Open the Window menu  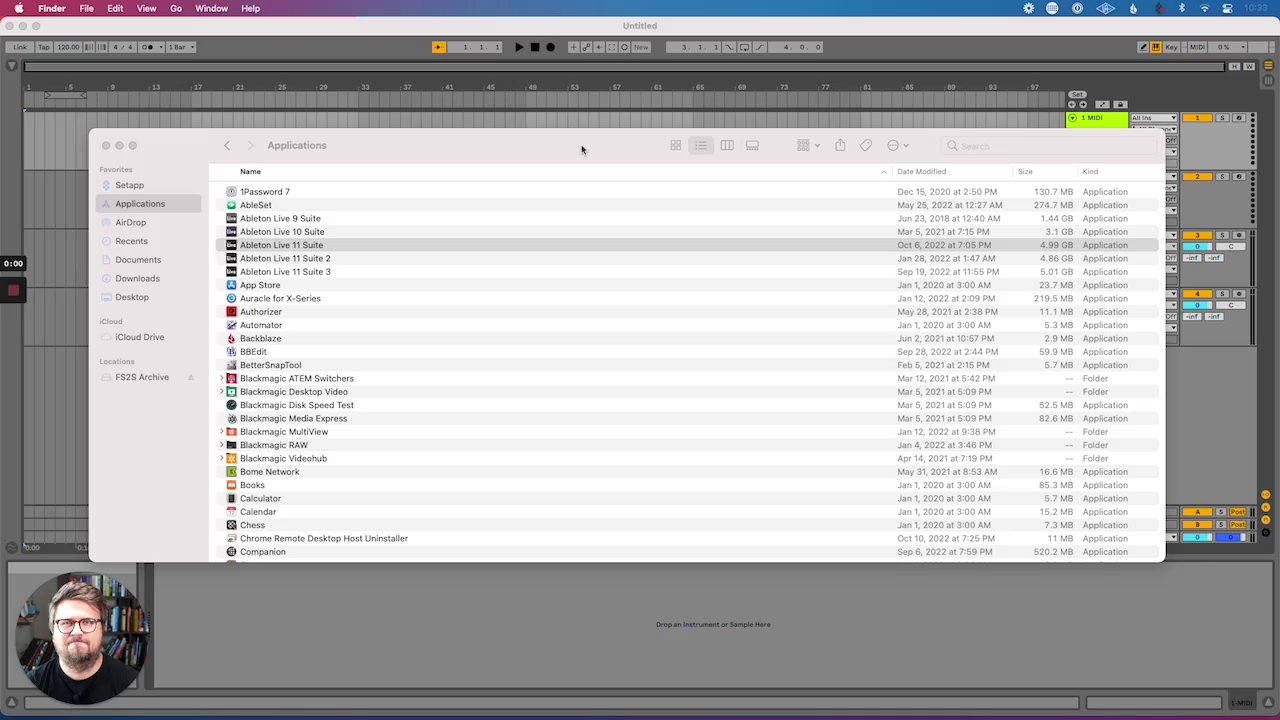(211, 9)
